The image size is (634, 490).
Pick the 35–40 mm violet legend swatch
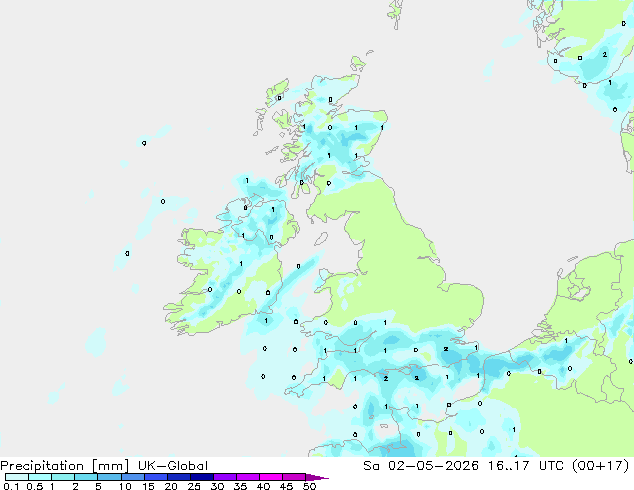(x=248, y=477)
